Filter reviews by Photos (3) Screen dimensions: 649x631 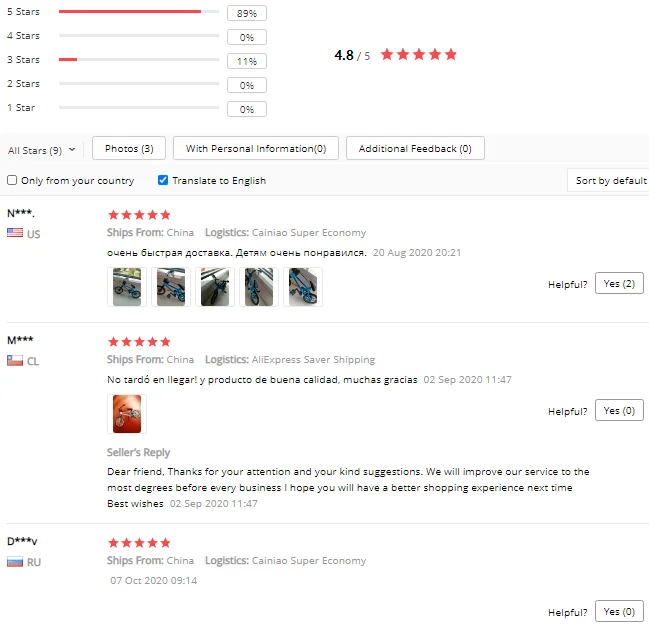pos(129,148)
